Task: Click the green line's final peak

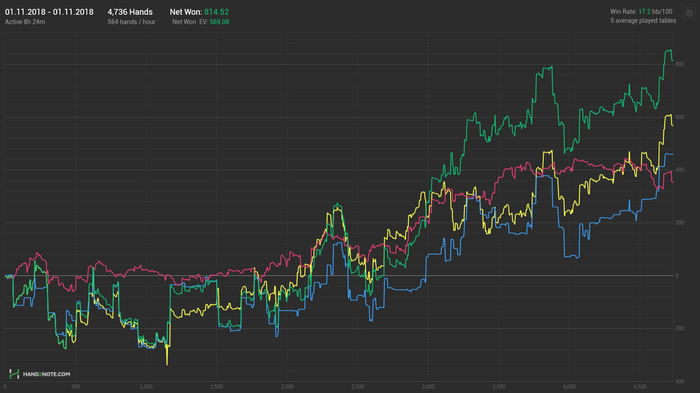Action: tap(669, 50)
